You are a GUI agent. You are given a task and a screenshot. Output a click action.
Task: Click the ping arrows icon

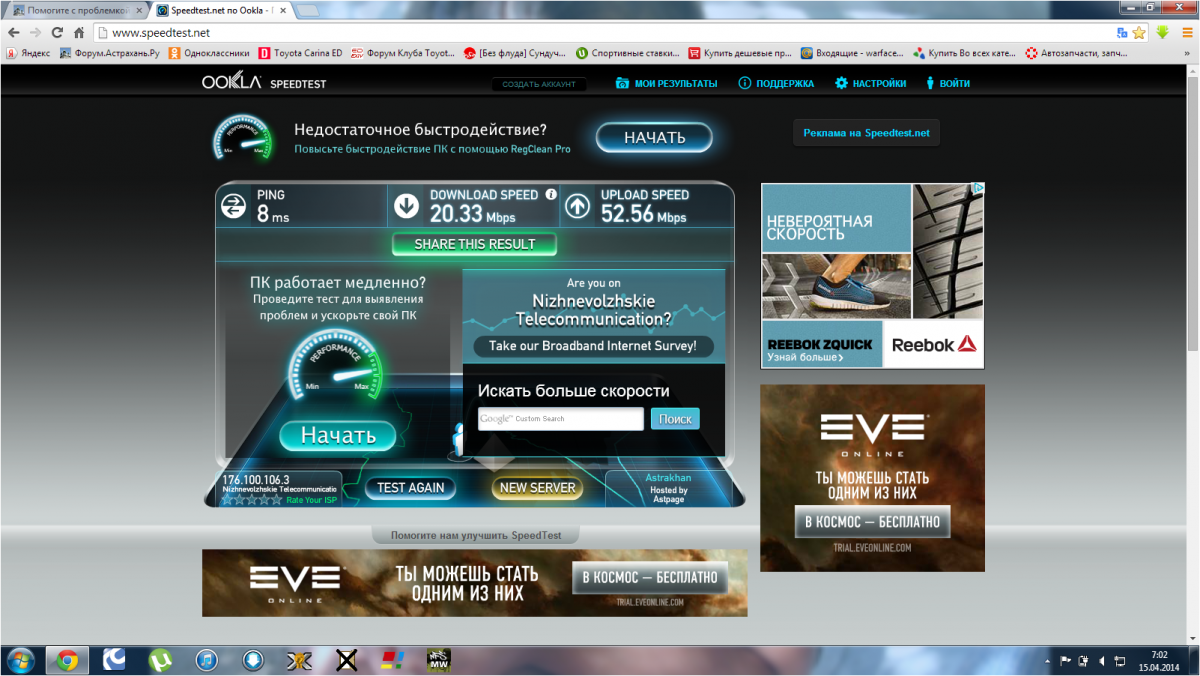pos(233,206)
